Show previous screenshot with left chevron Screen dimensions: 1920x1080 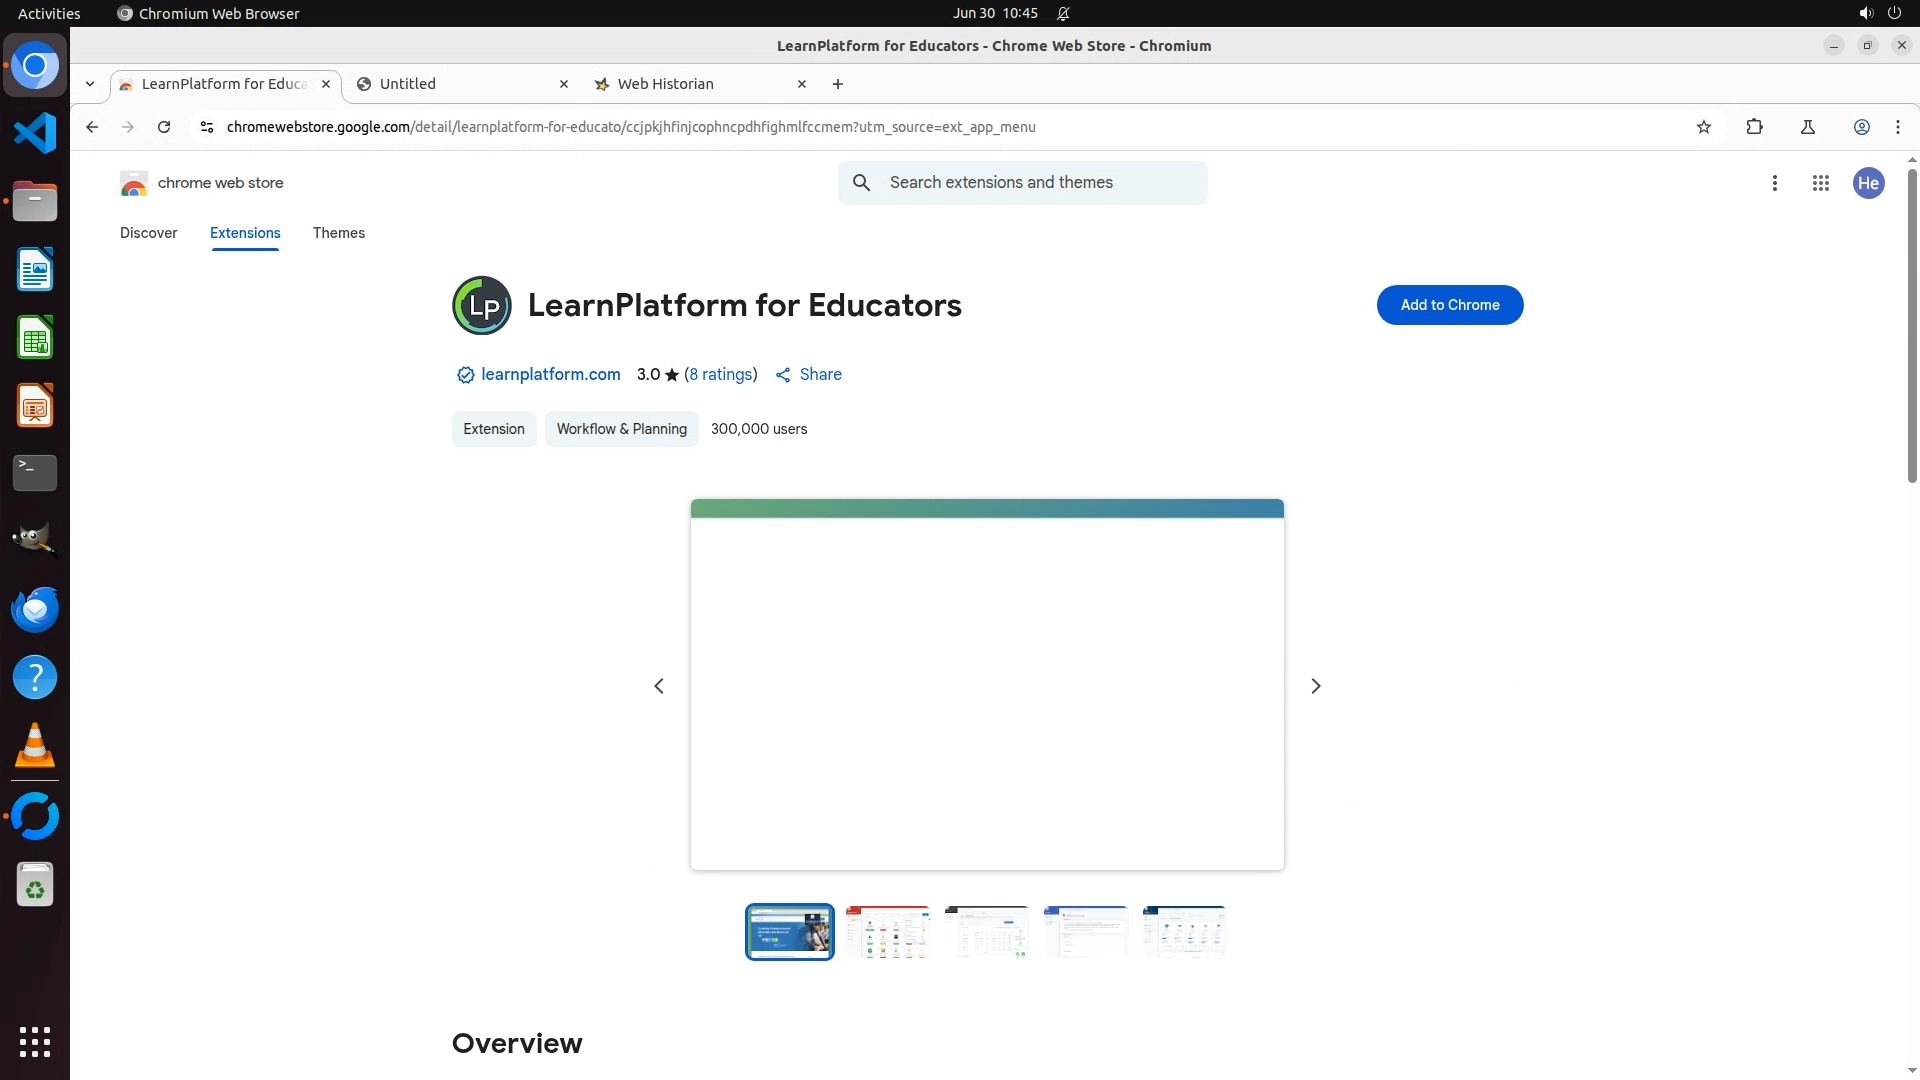[x=659, y=686]
